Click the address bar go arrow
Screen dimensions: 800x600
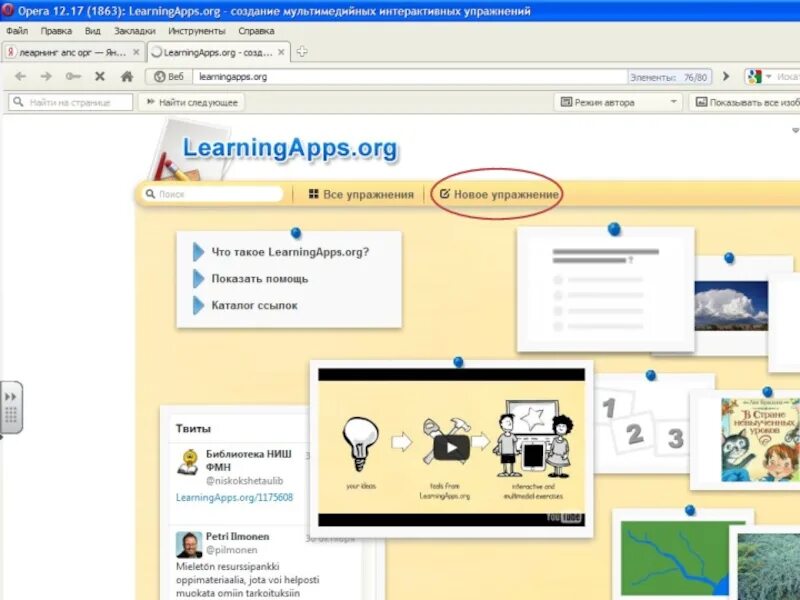point(726,77)
